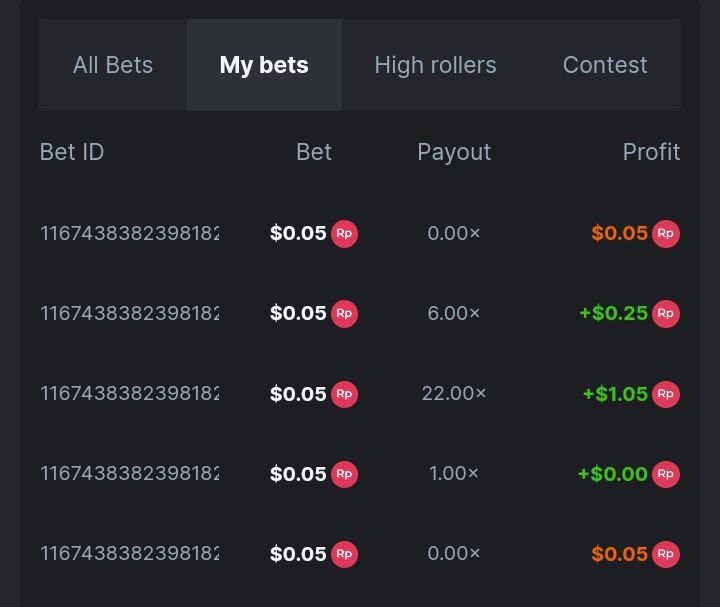720x607 pixels.
Task: Switch to the All Bets tab
Action: (x=113, y=65)
